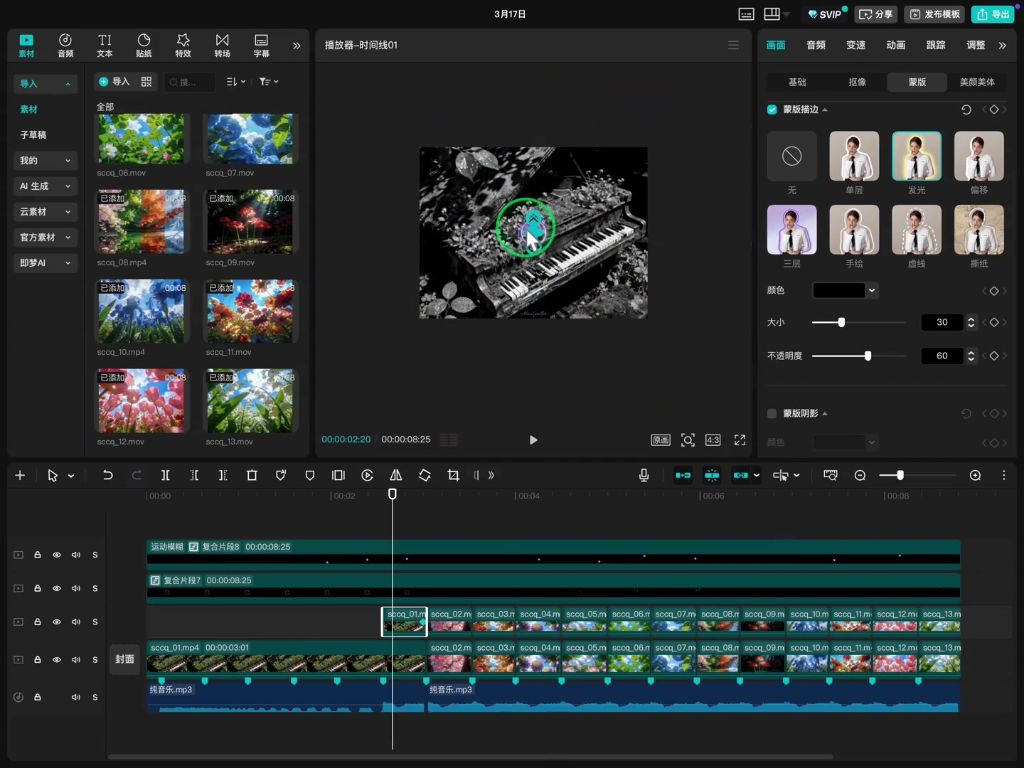Open the 字幕 captions panel tab
1024x768 pixels.
tap(261, 45)
